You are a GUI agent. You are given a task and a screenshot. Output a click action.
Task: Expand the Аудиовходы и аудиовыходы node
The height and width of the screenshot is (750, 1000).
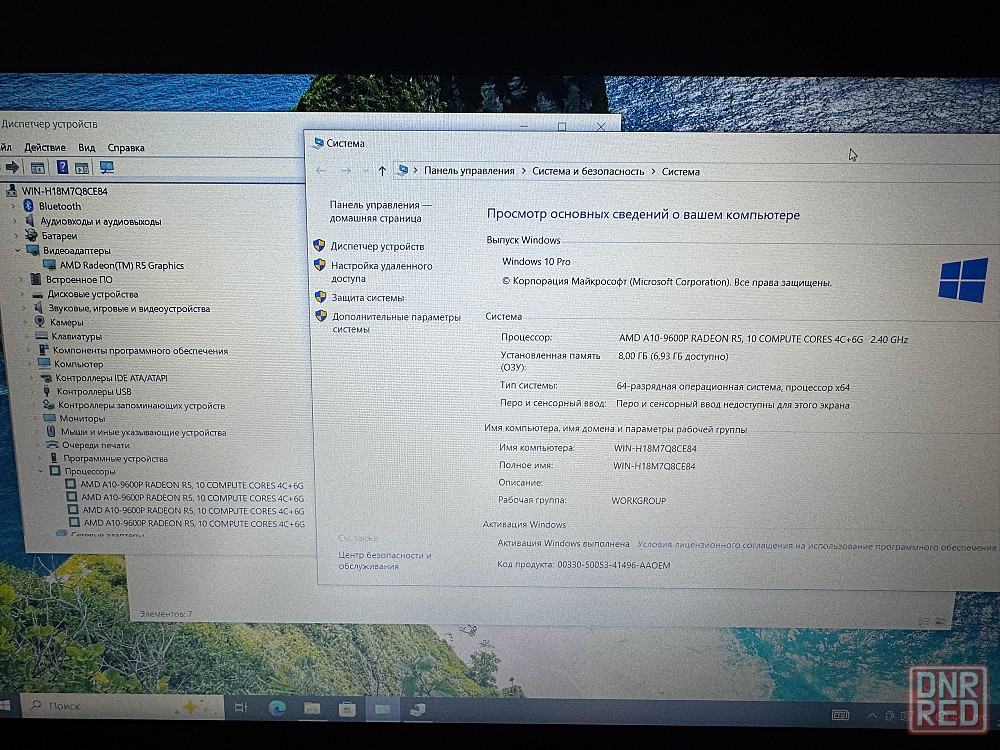pyautogui.click(x=15, y=221)
